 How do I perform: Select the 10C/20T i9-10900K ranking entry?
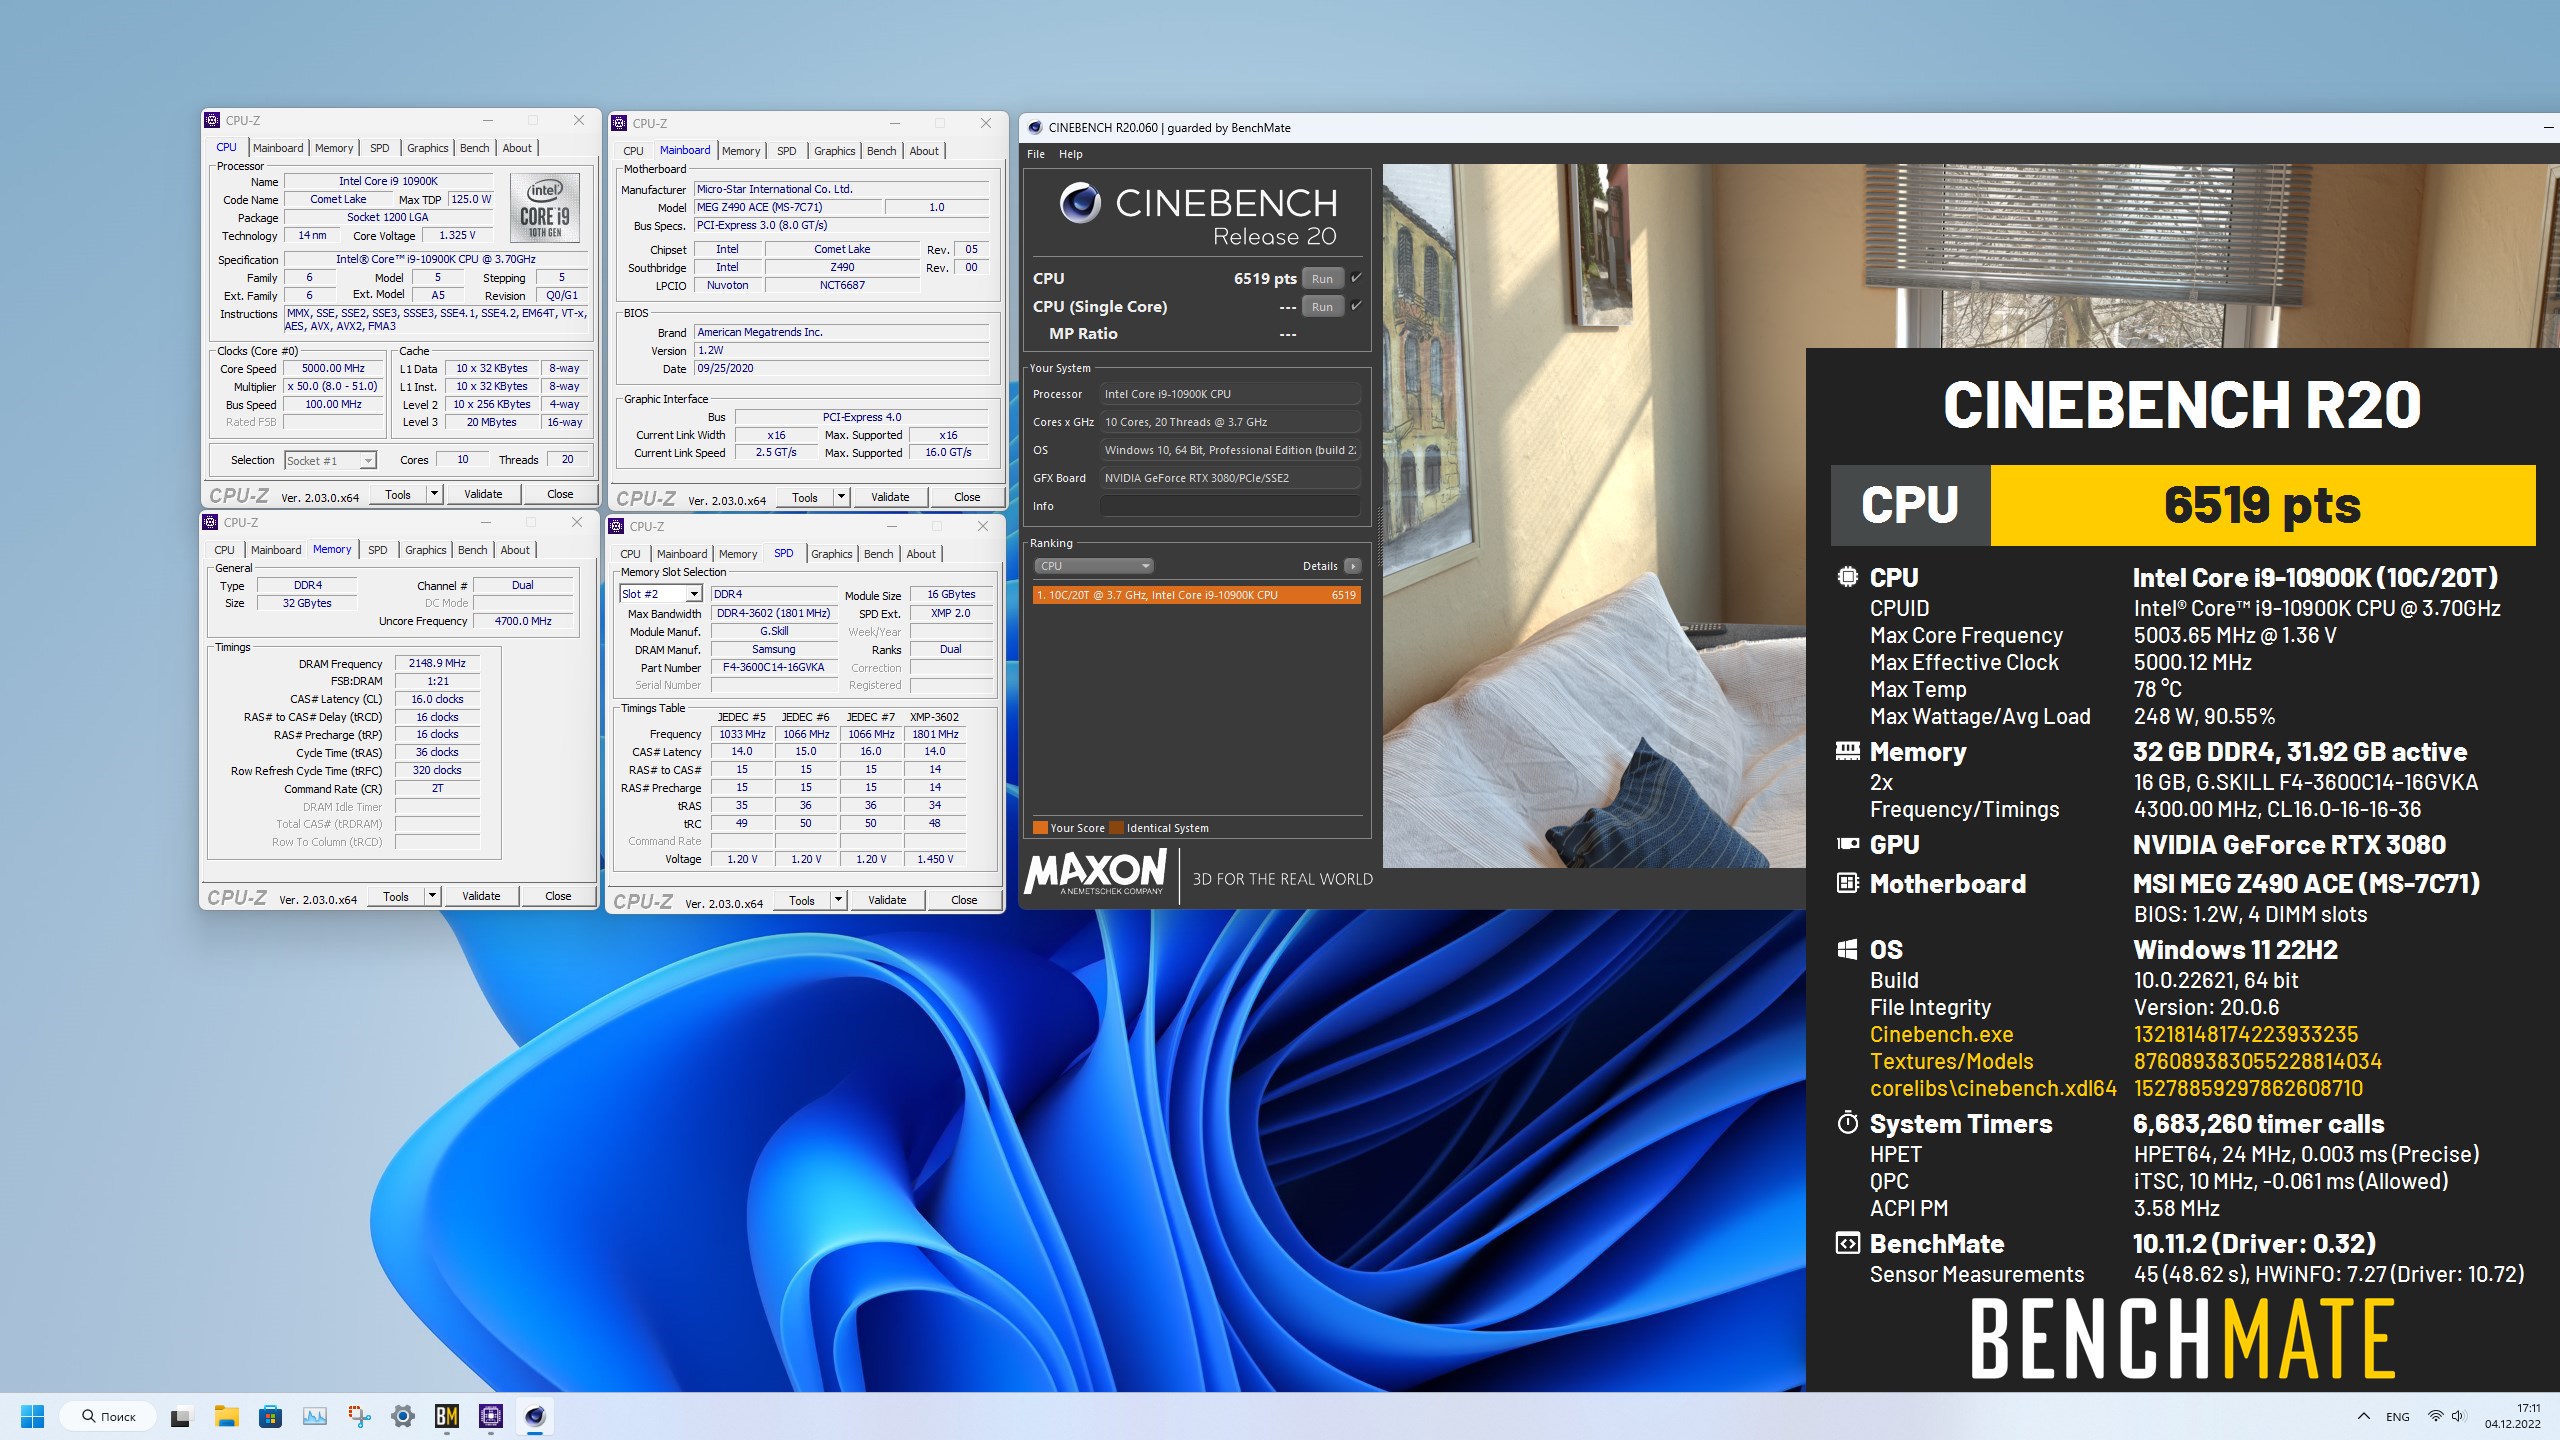(x=1196, y=595)
